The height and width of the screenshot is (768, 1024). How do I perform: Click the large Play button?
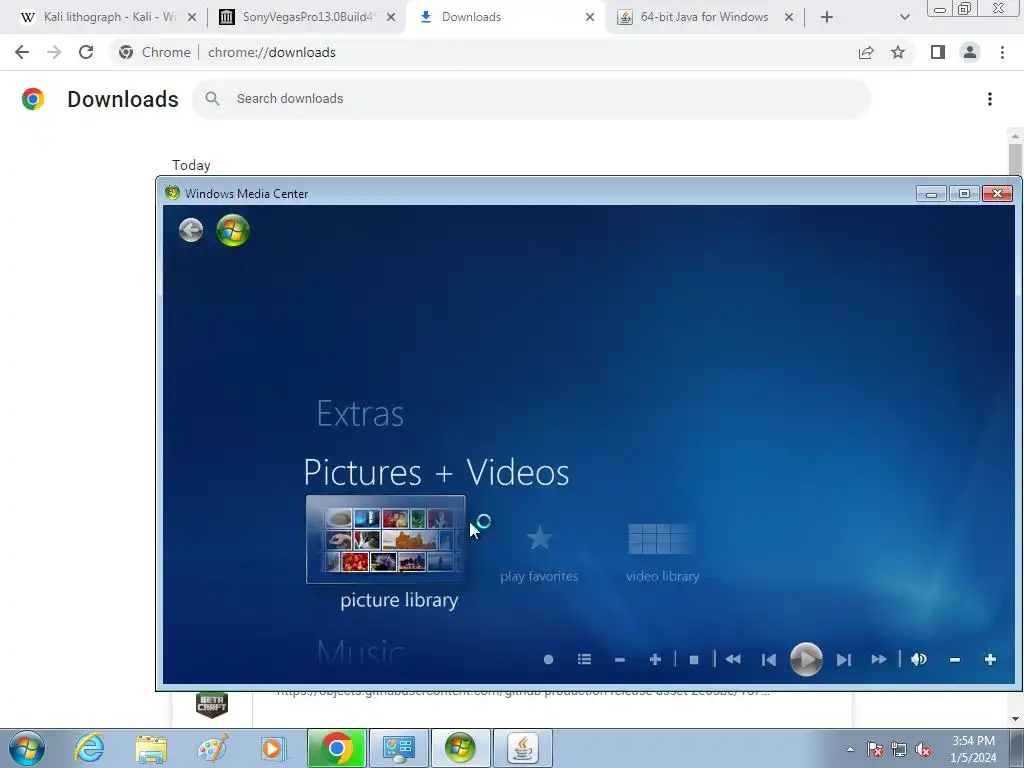806,660
